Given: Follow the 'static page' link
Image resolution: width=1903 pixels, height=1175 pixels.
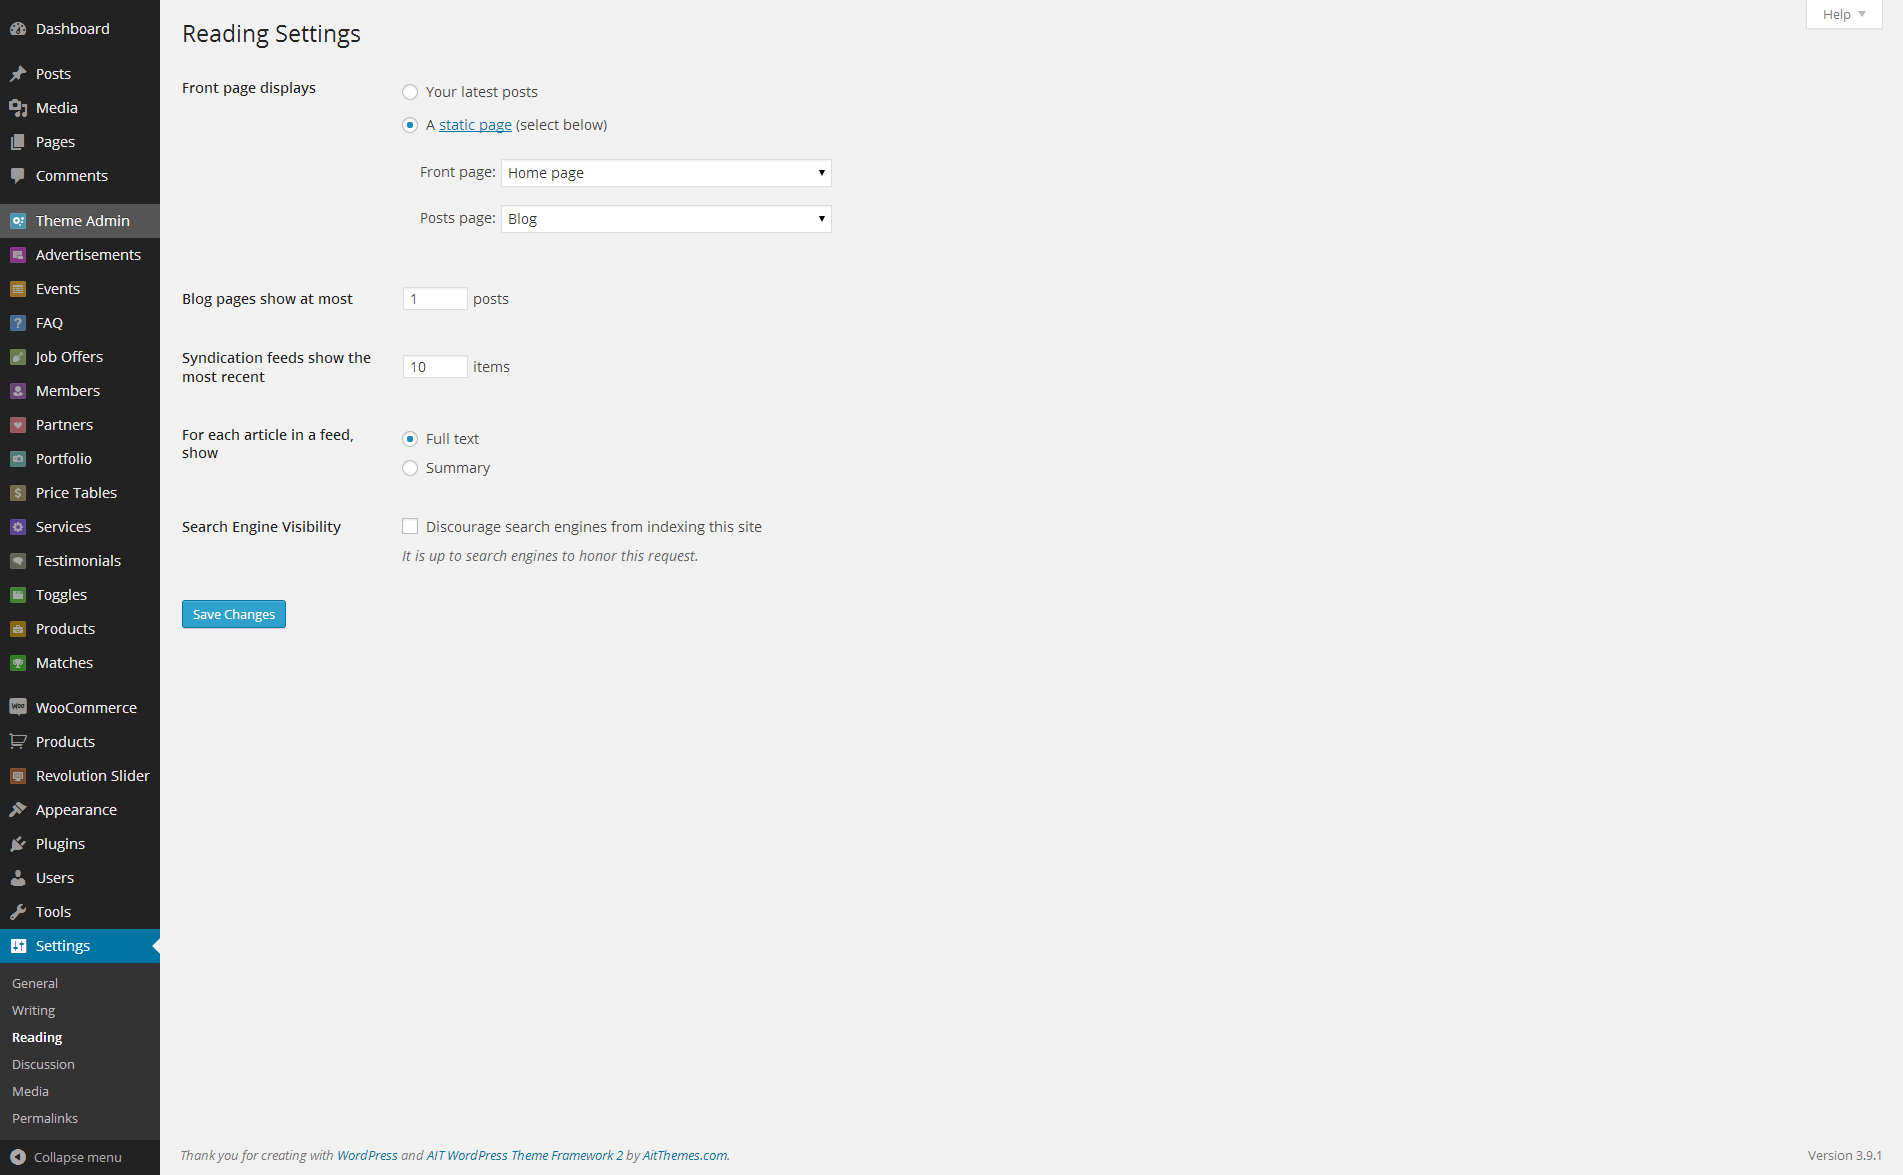Looking at the screenshot, I should click(x=475, y=125).
